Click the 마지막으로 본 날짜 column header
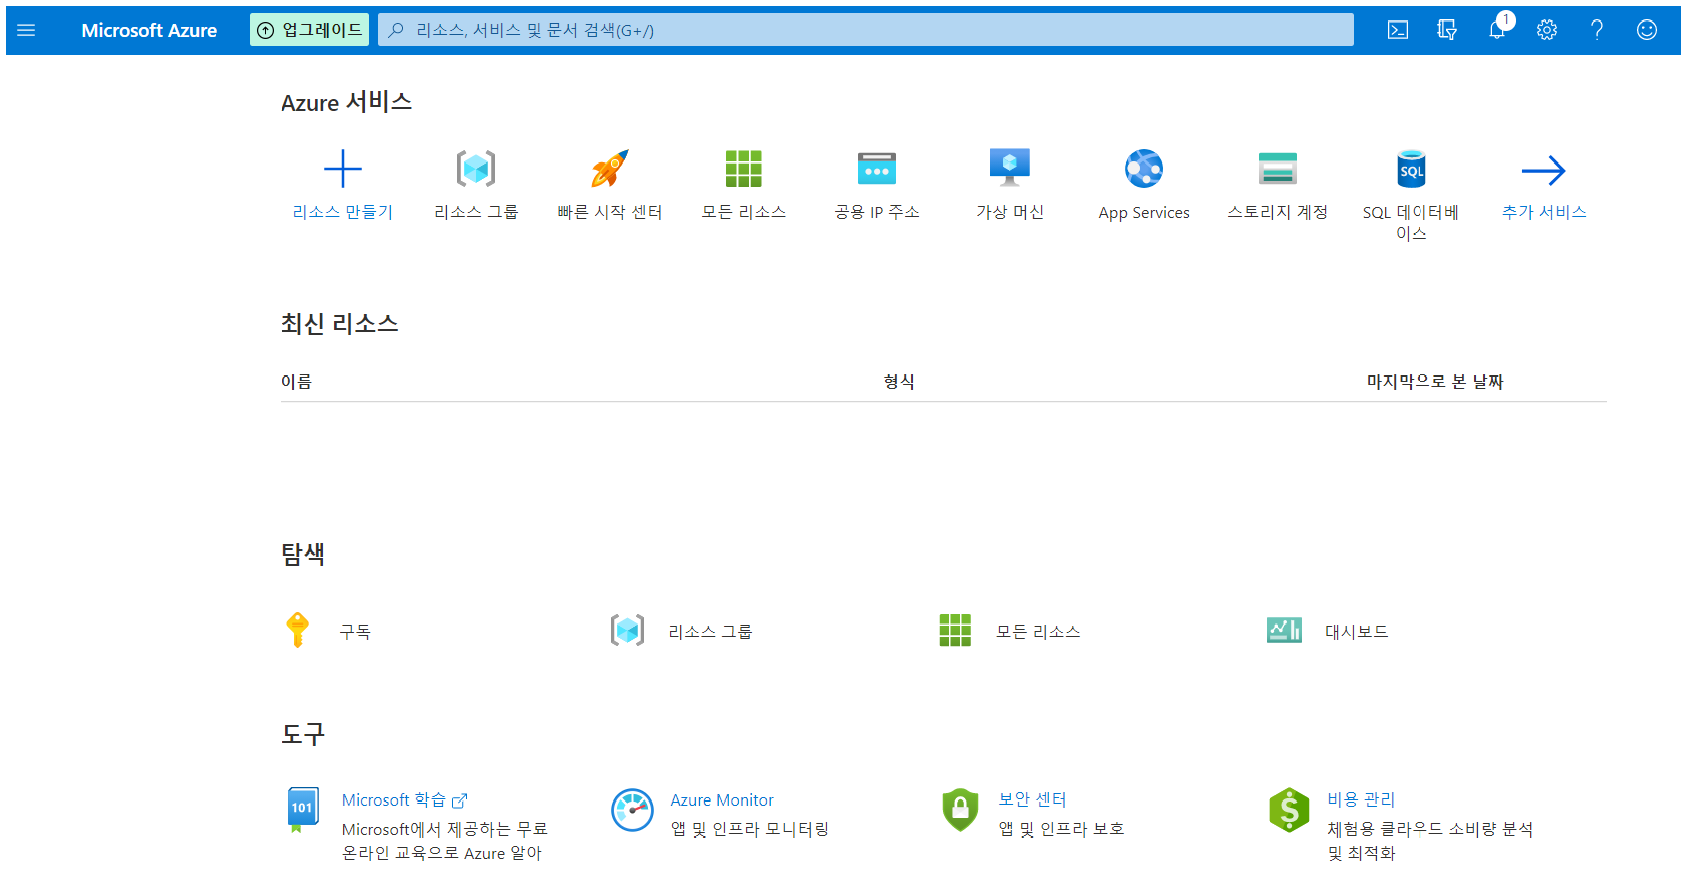Viewport: 1695px width, 874px height. click(x=1435, y=381)
